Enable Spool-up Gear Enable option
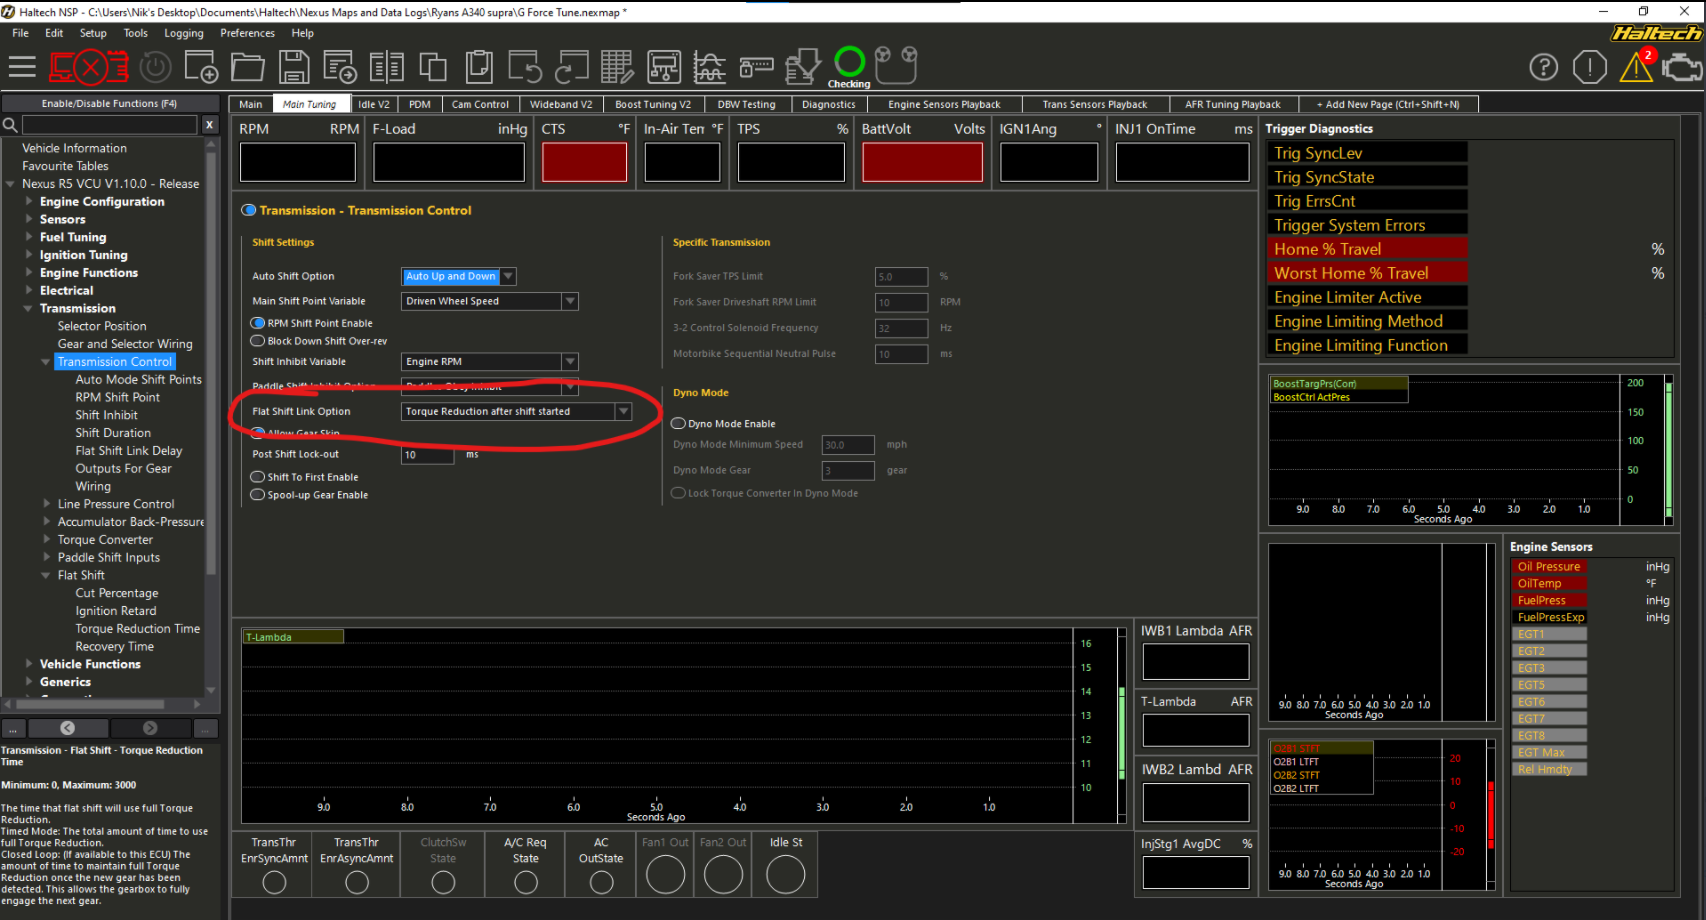The height and width of the screenshot is (920, 1706). pos(258,495)
